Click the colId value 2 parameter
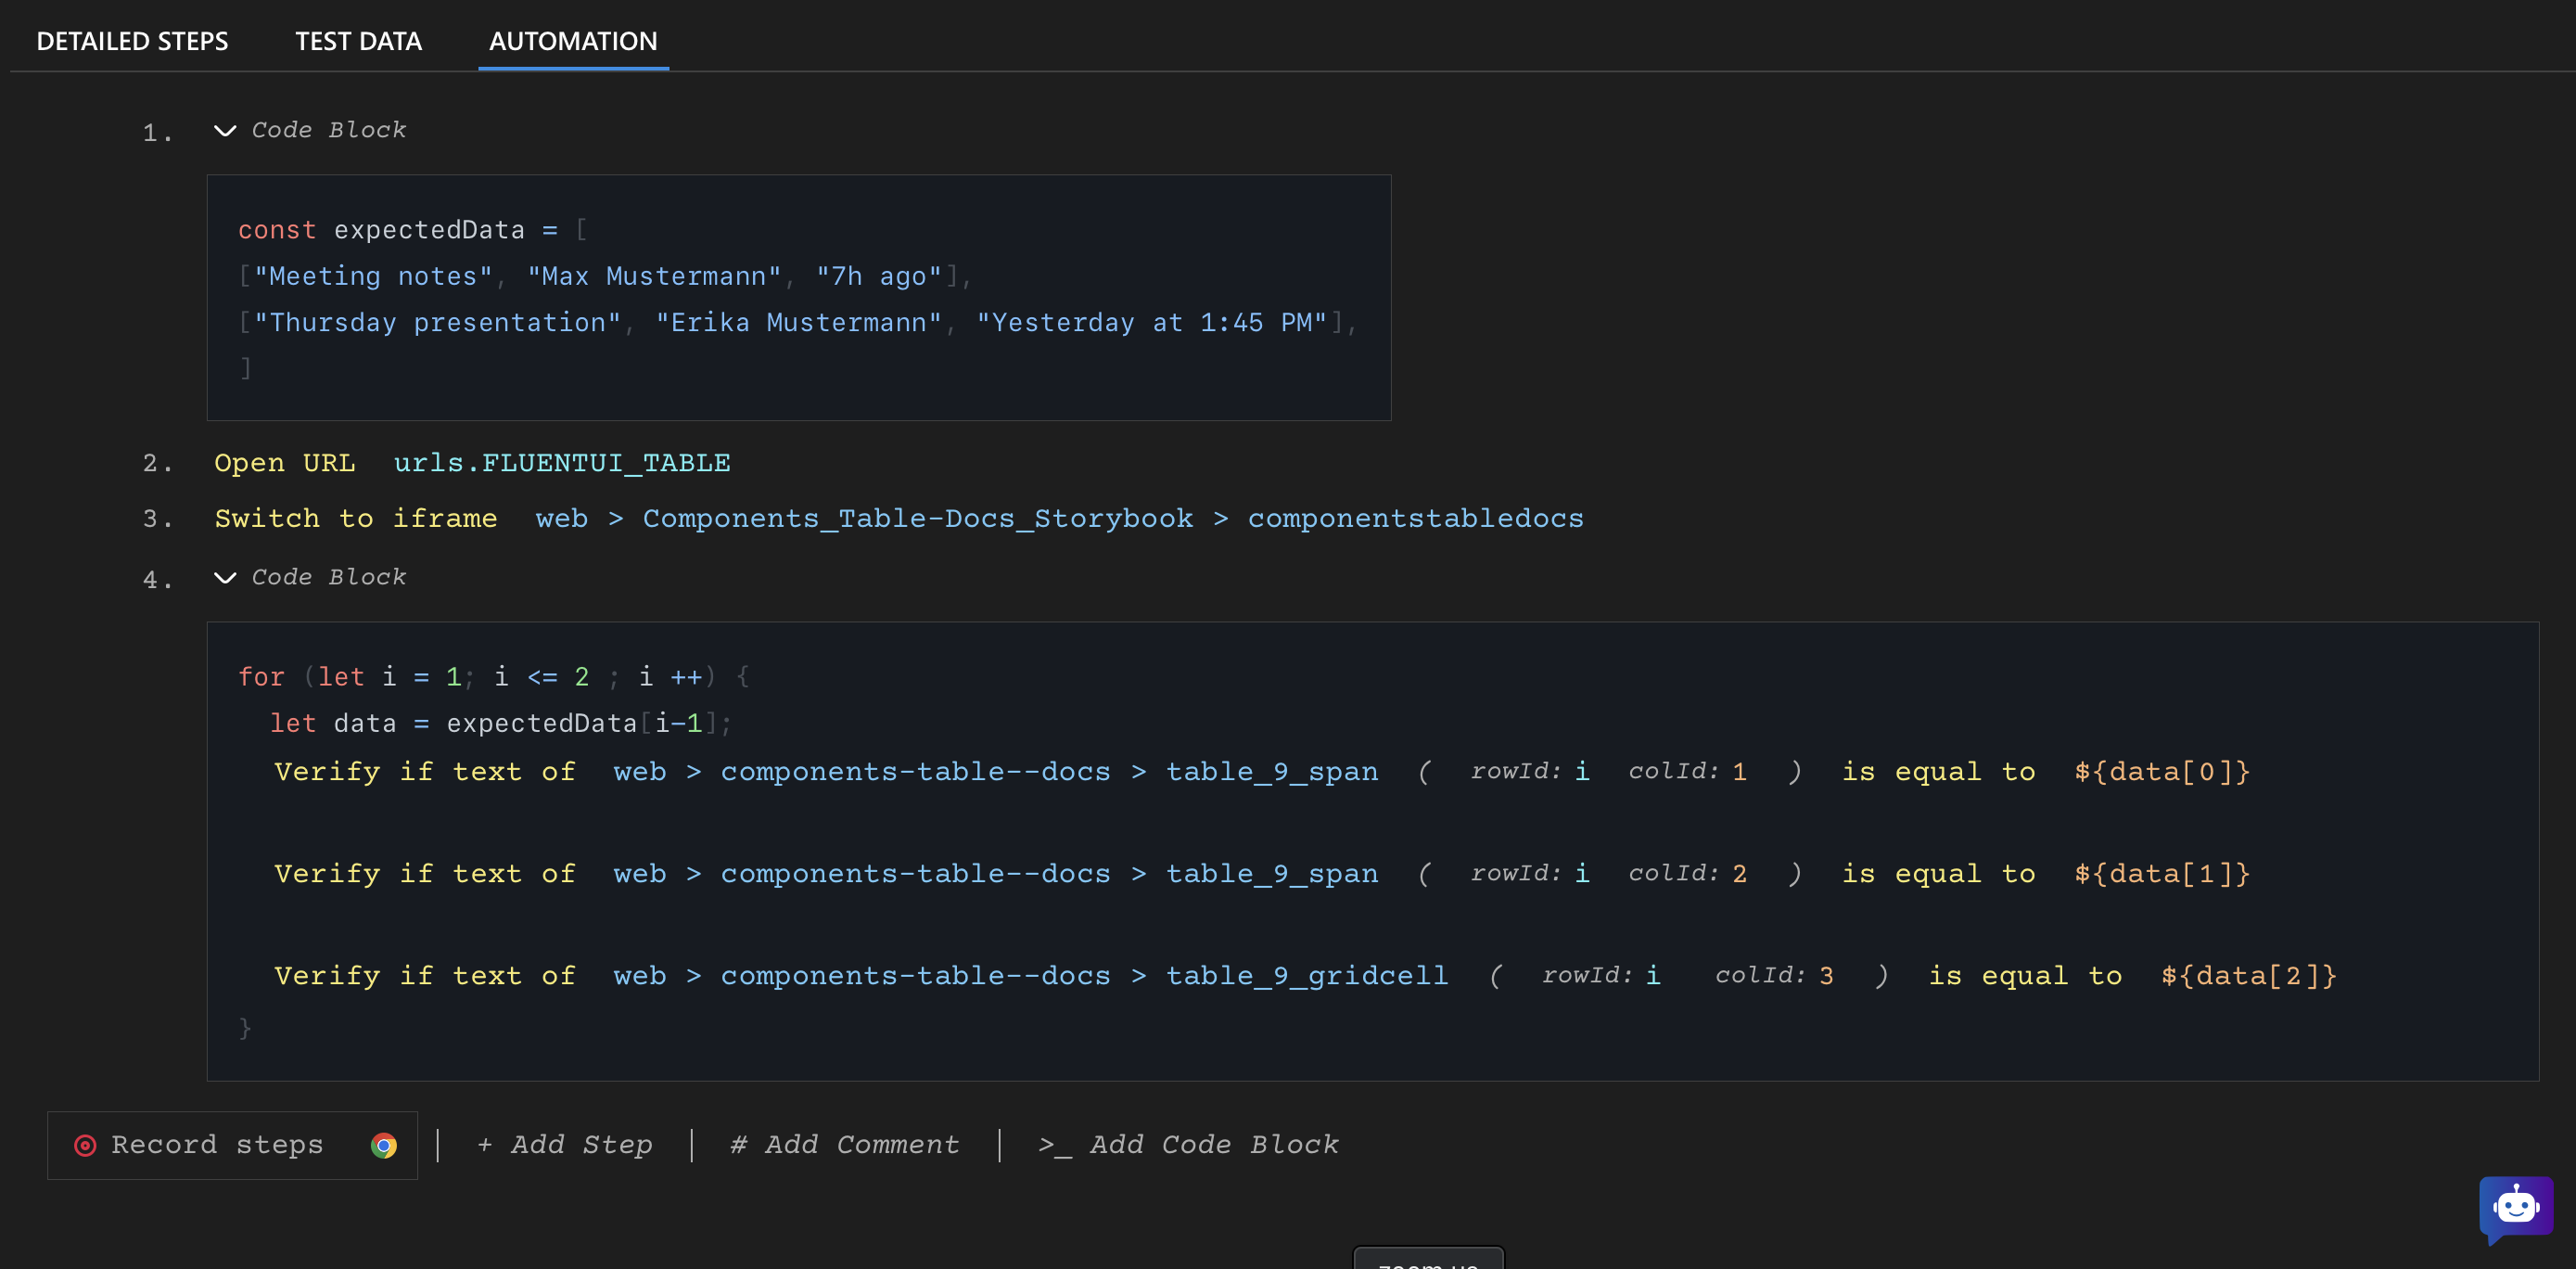This screenshot has width=2576, height=1269. pos(1739,874)
